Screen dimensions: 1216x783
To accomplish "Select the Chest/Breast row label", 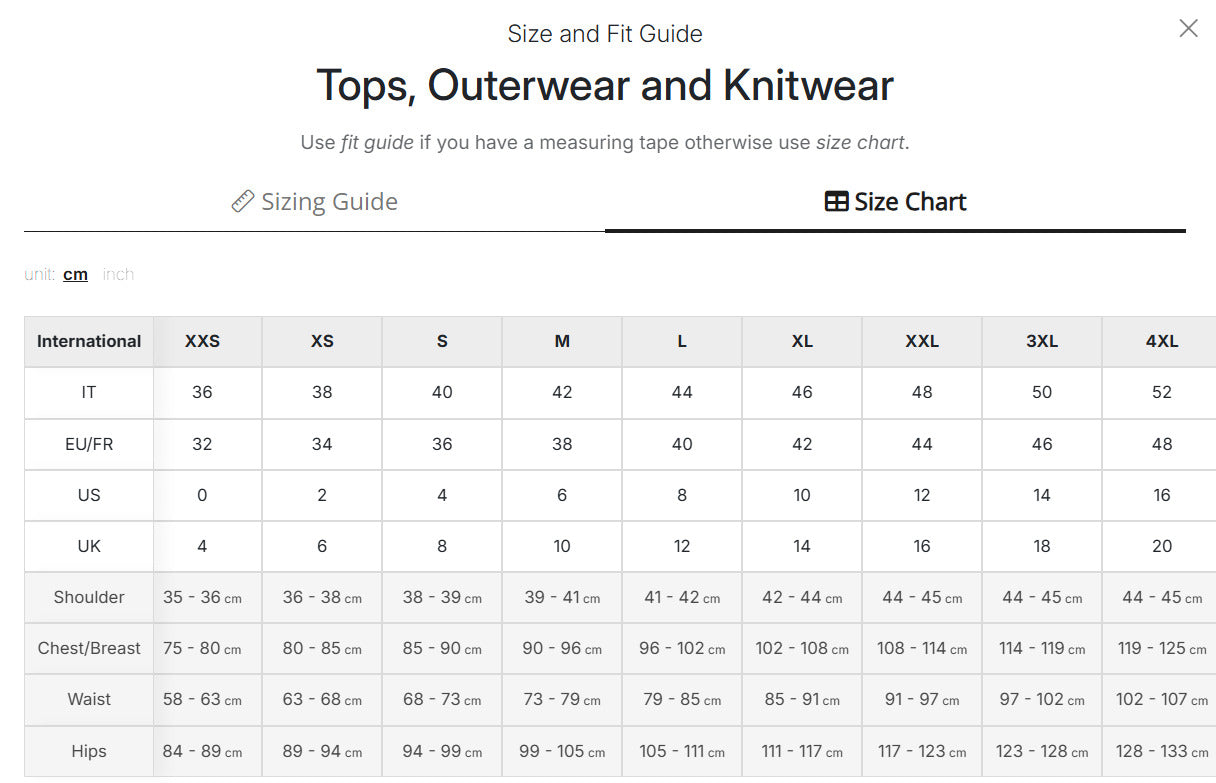I will pyautogui.click(x=89, y=648).
